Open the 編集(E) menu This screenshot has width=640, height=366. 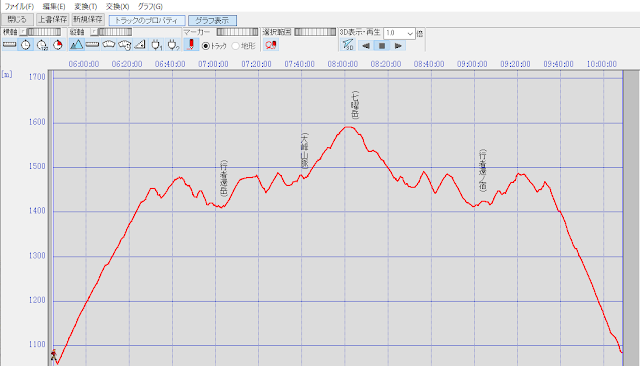pyautogui.click(x=54, y=7)
